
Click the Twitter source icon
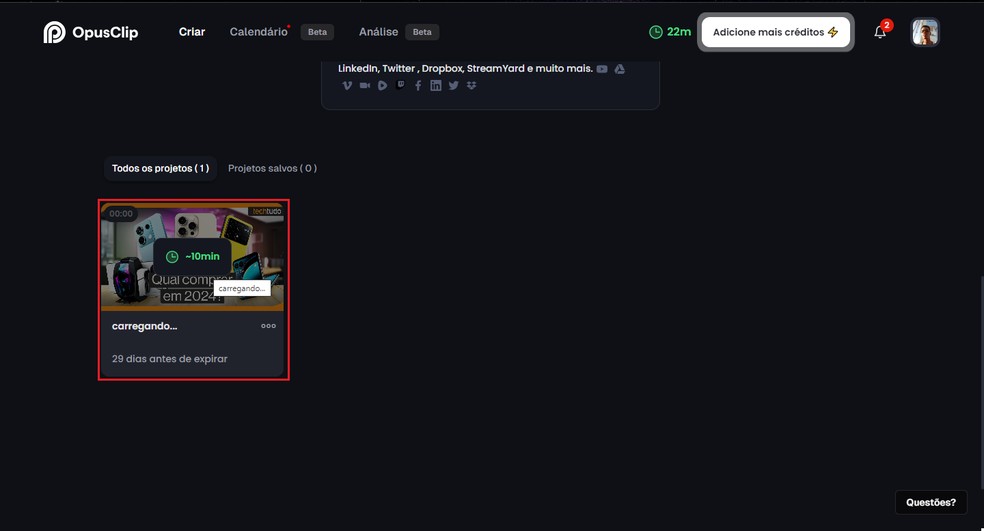[454, 85]
